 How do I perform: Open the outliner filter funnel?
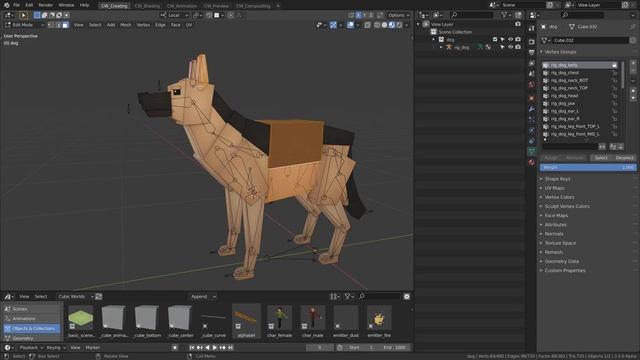tap(505, 15)
